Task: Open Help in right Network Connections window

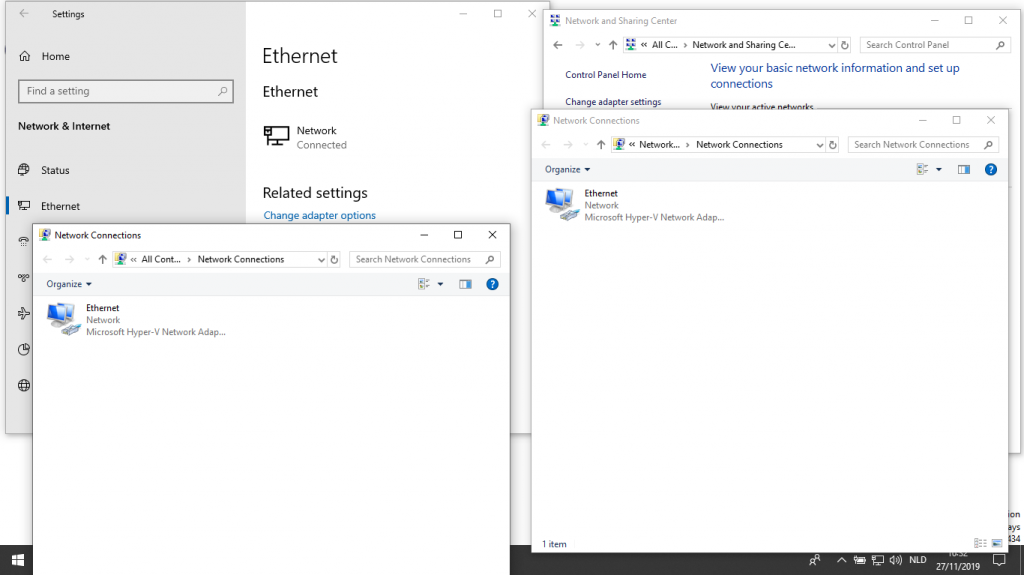Action: 991,169
